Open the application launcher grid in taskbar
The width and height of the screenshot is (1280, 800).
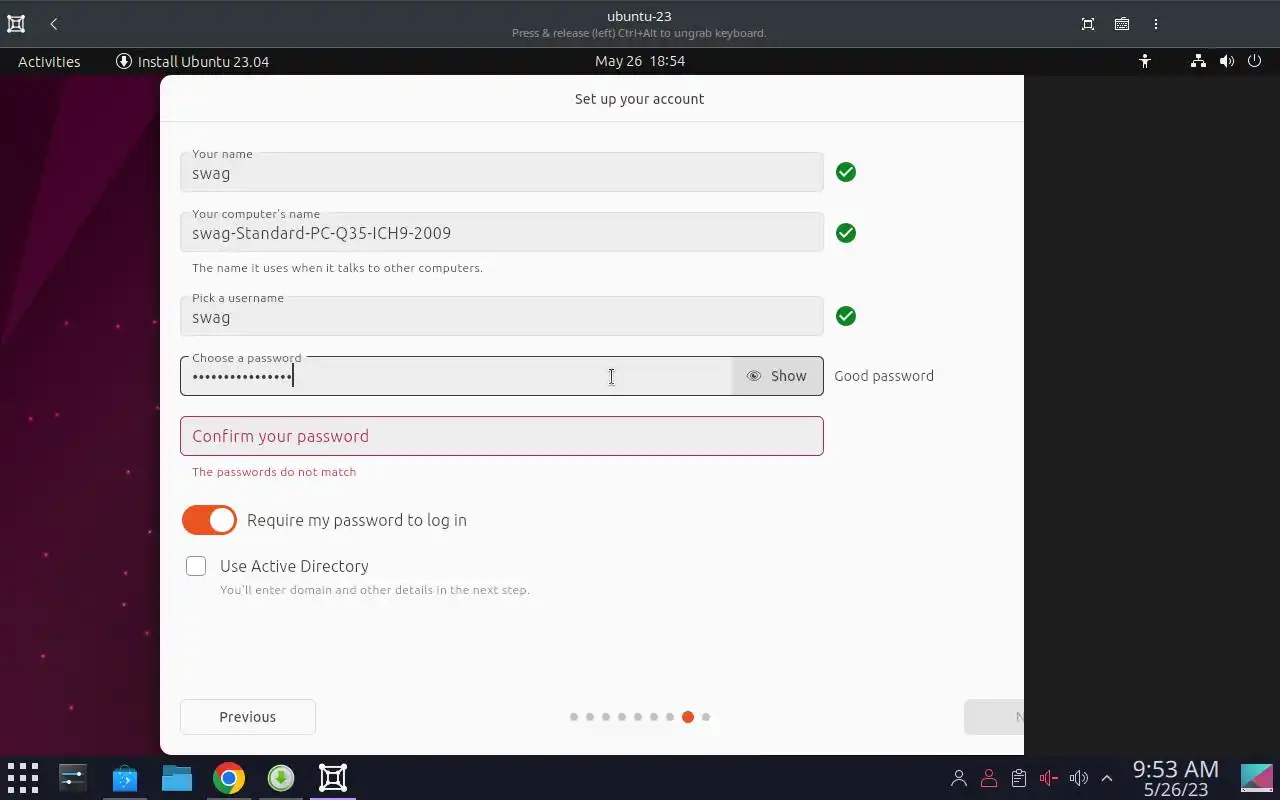pyautogui.click(x=22, y=778)
